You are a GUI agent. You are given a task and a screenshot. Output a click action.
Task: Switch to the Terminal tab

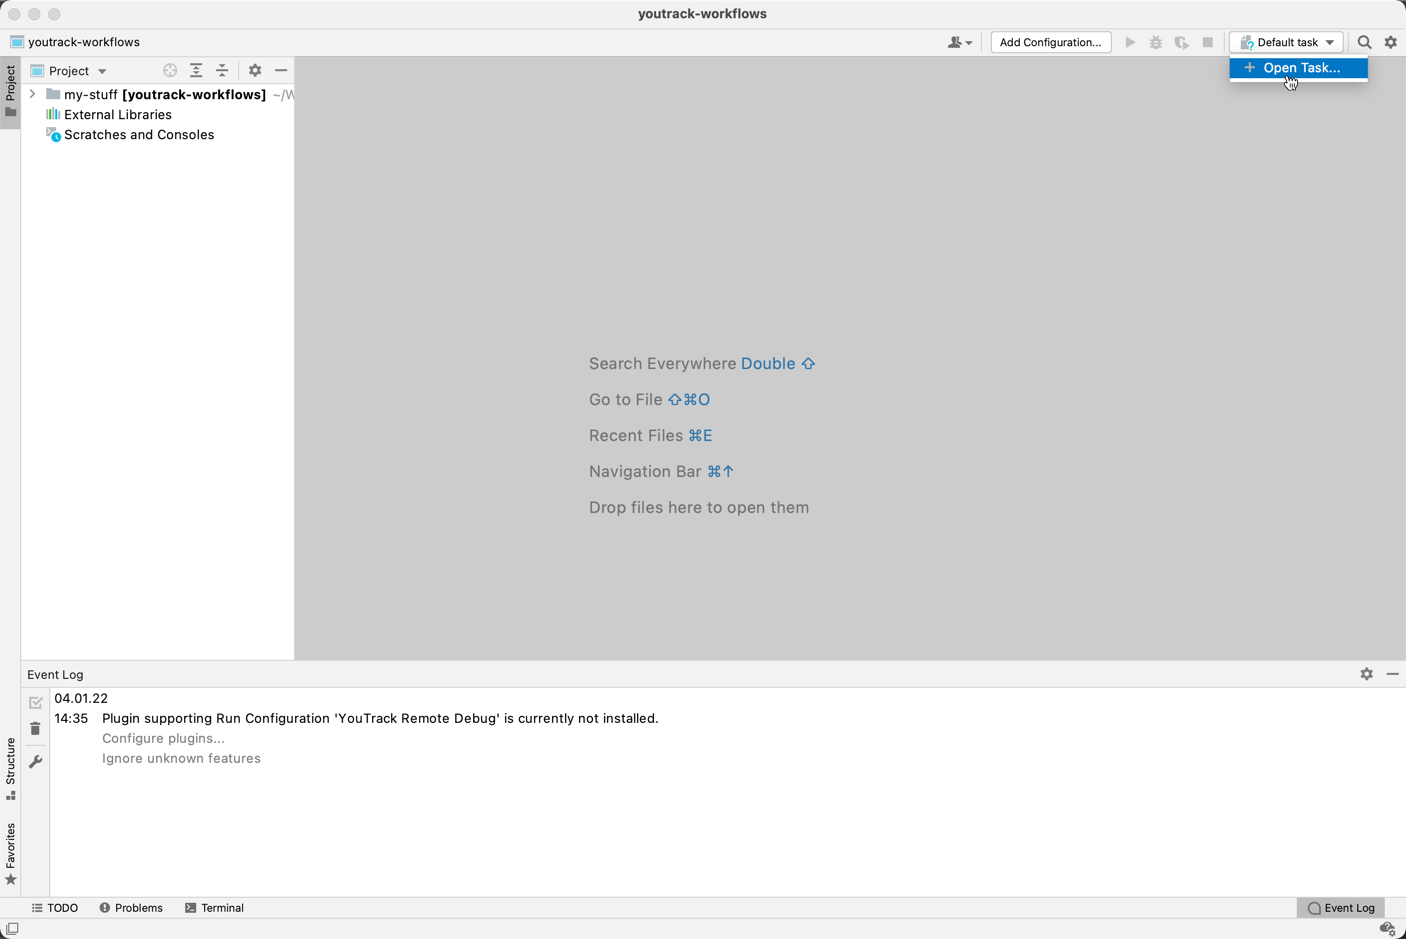(x=214, y=907)
